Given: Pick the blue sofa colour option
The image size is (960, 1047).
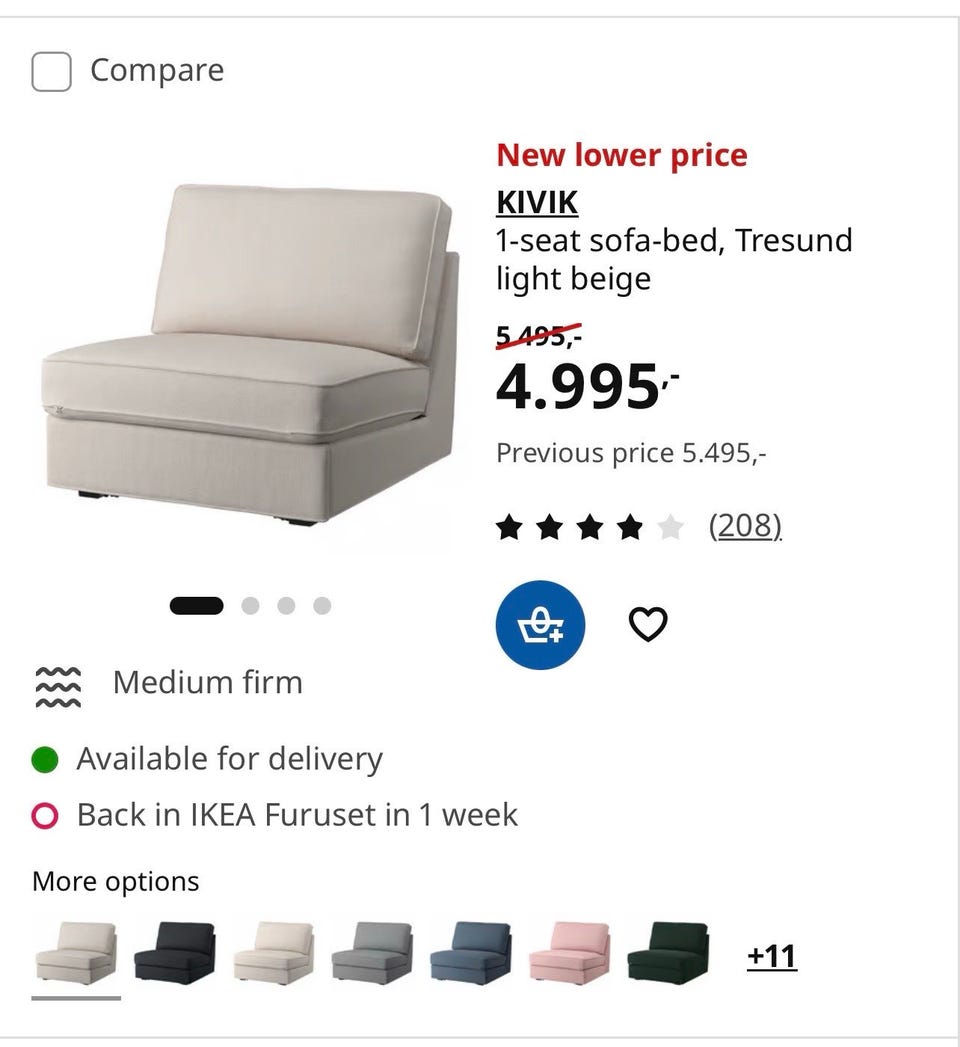Looking at the screenshot, I should (x=471, y=953).
